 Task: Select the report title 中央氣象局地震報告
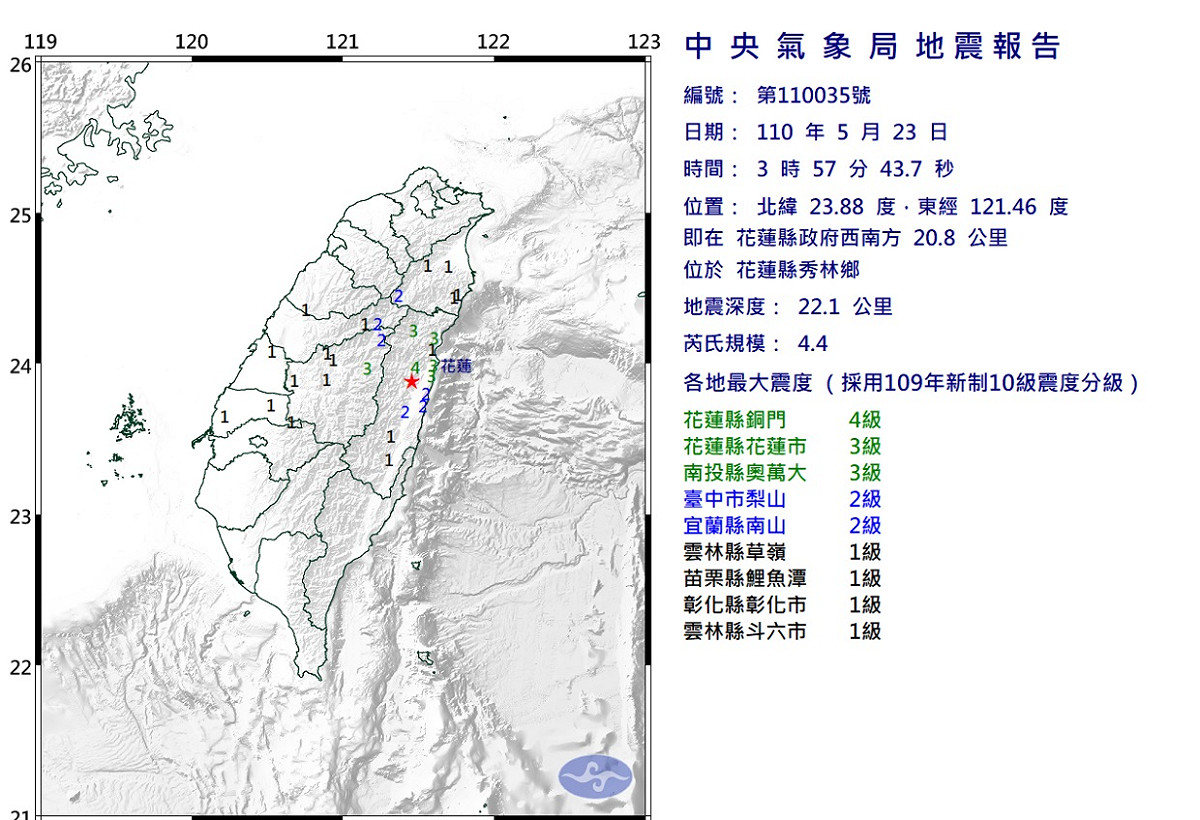[x=873, y=46]
